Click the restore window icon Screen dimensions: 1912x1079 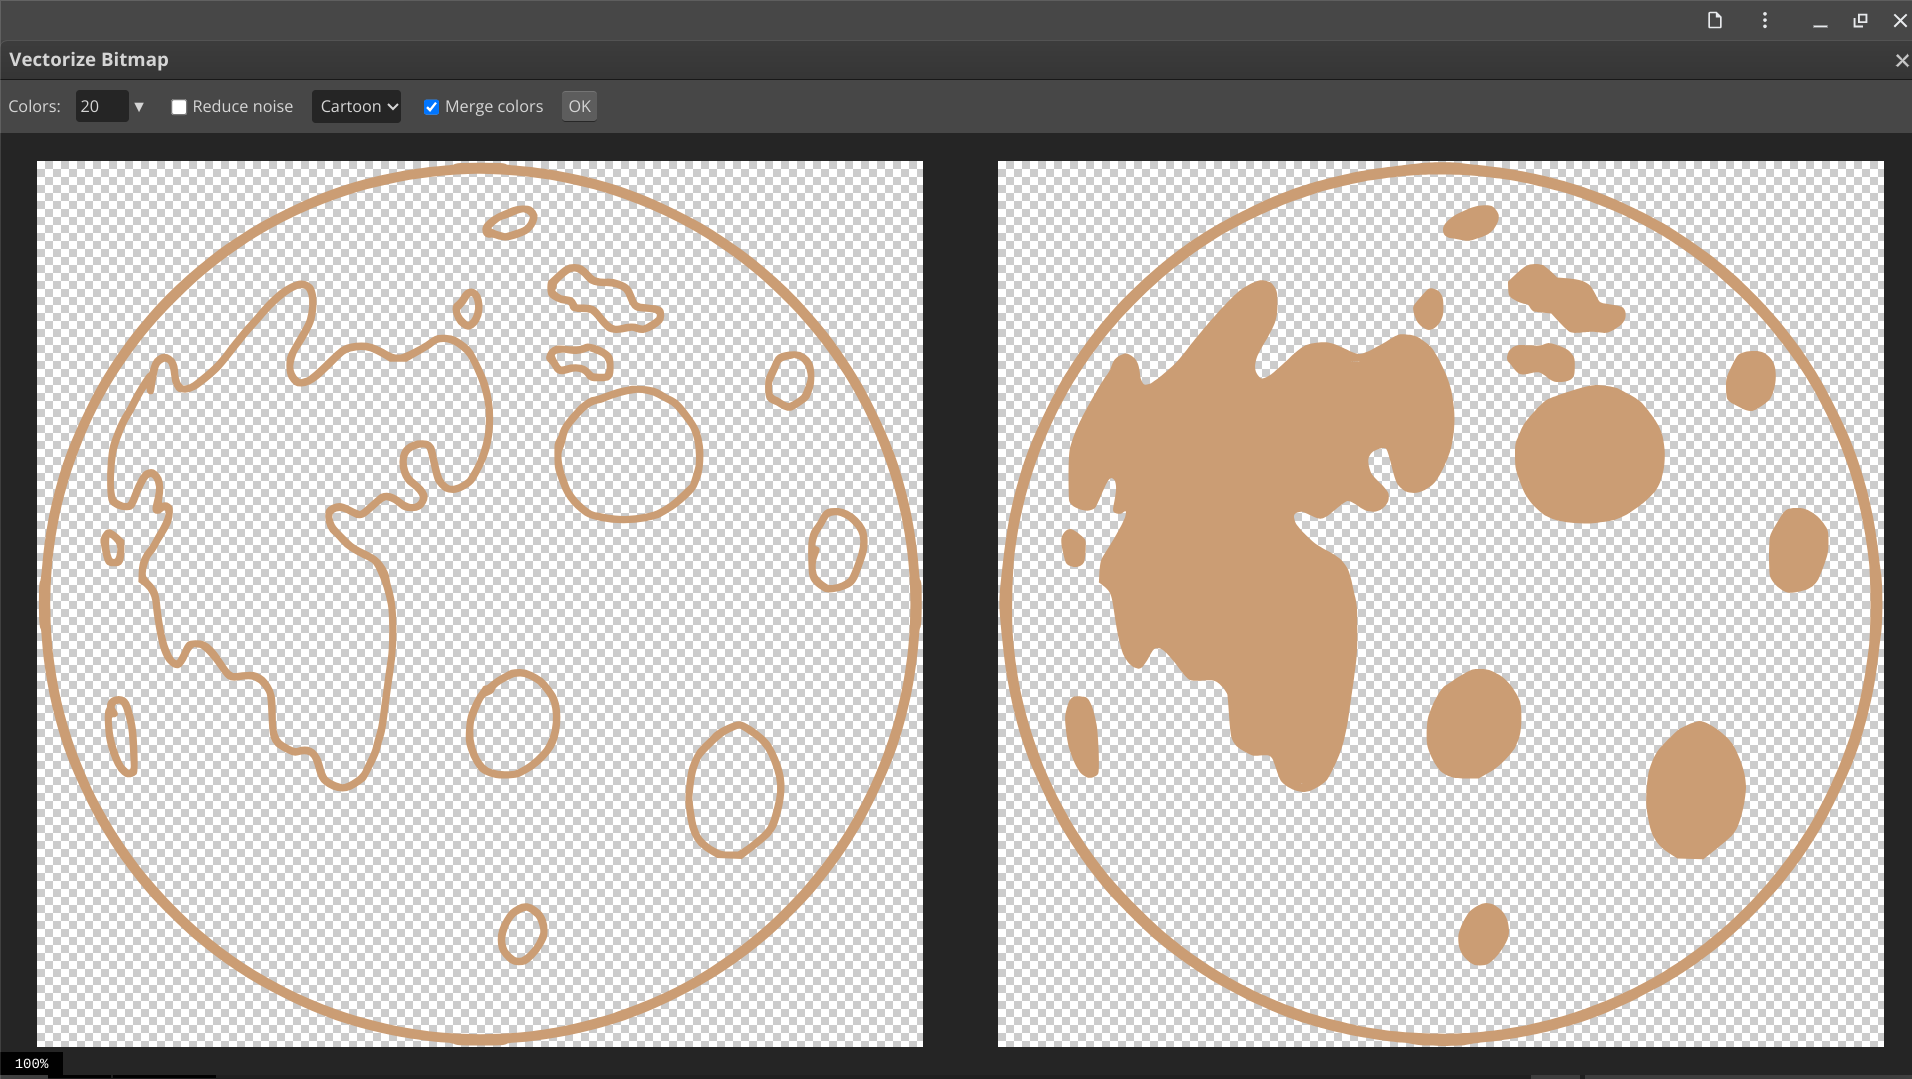1859,20
